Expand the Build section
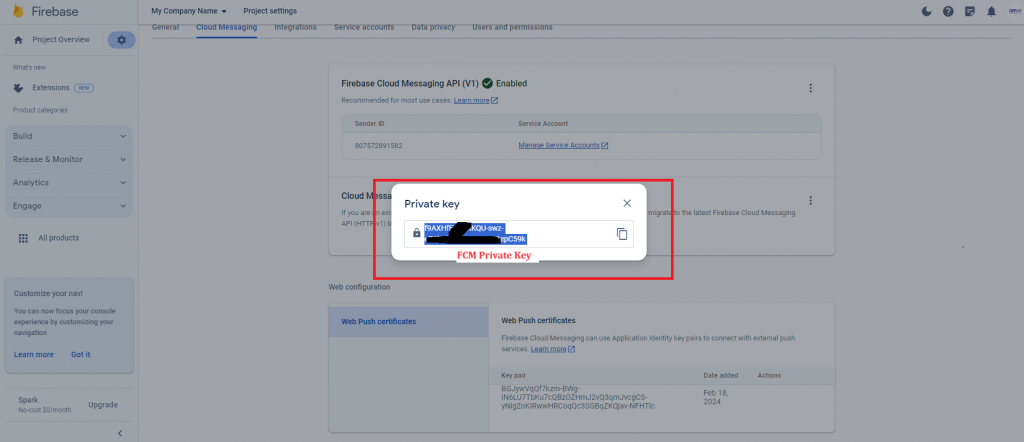Image resolution: width=1024 pixels, height=442 pixels. [69, 136]
